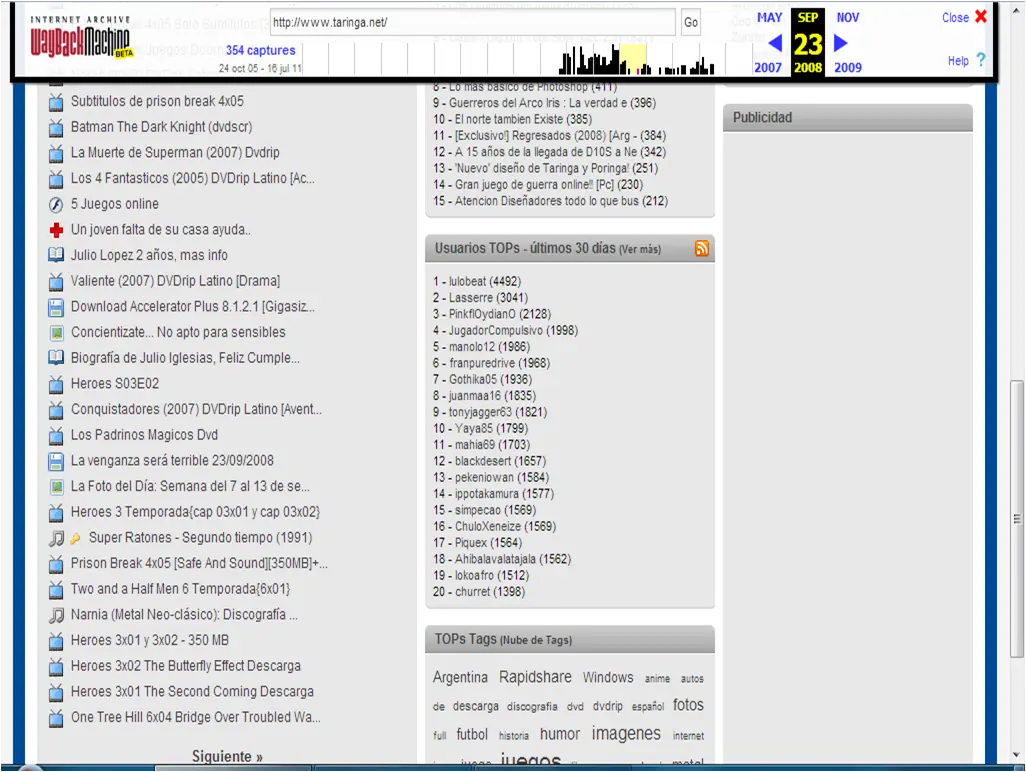1026x772 pixels.
Task: Click TV icon beside Los Padrinos Magicos Dvd
Action: pos(56,436)
